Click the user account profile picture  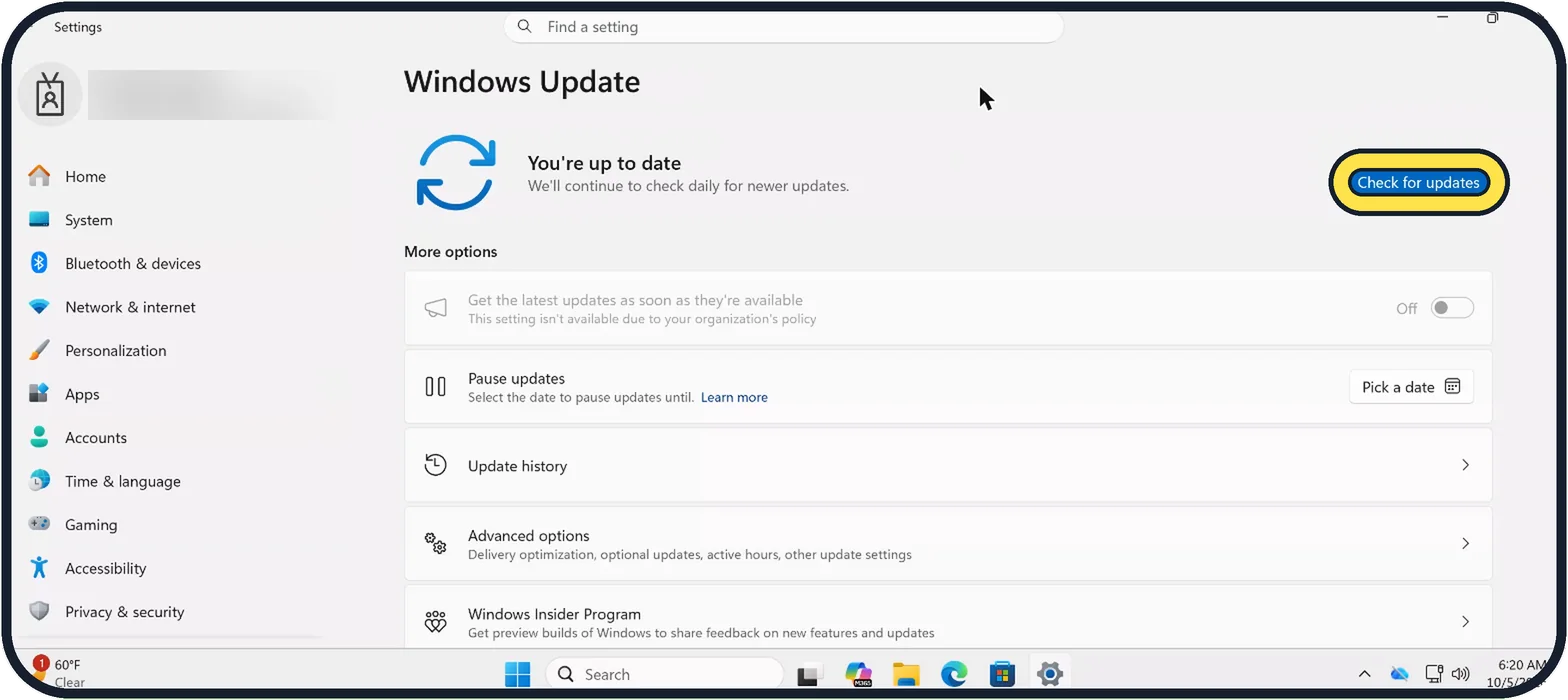click(50, 95)
